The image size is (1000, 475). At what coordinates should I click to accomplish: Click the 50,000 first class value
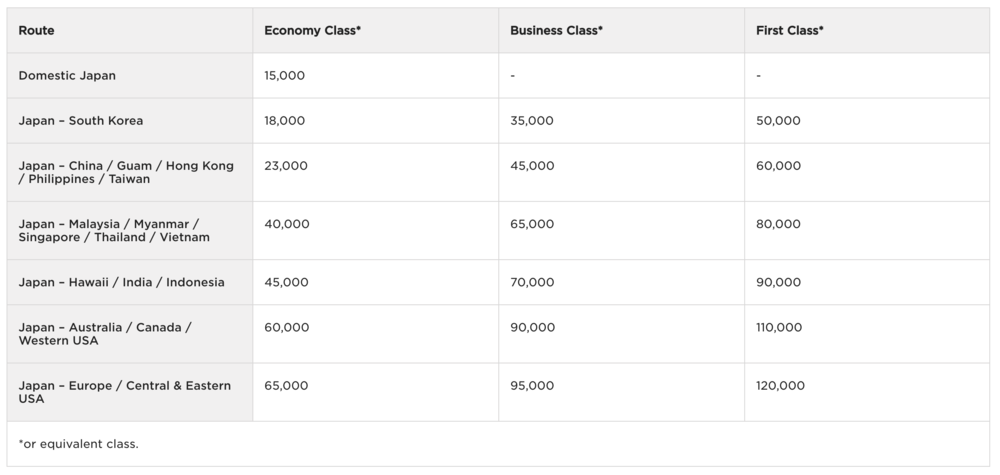pyautogui.click(x=778, y=121)
